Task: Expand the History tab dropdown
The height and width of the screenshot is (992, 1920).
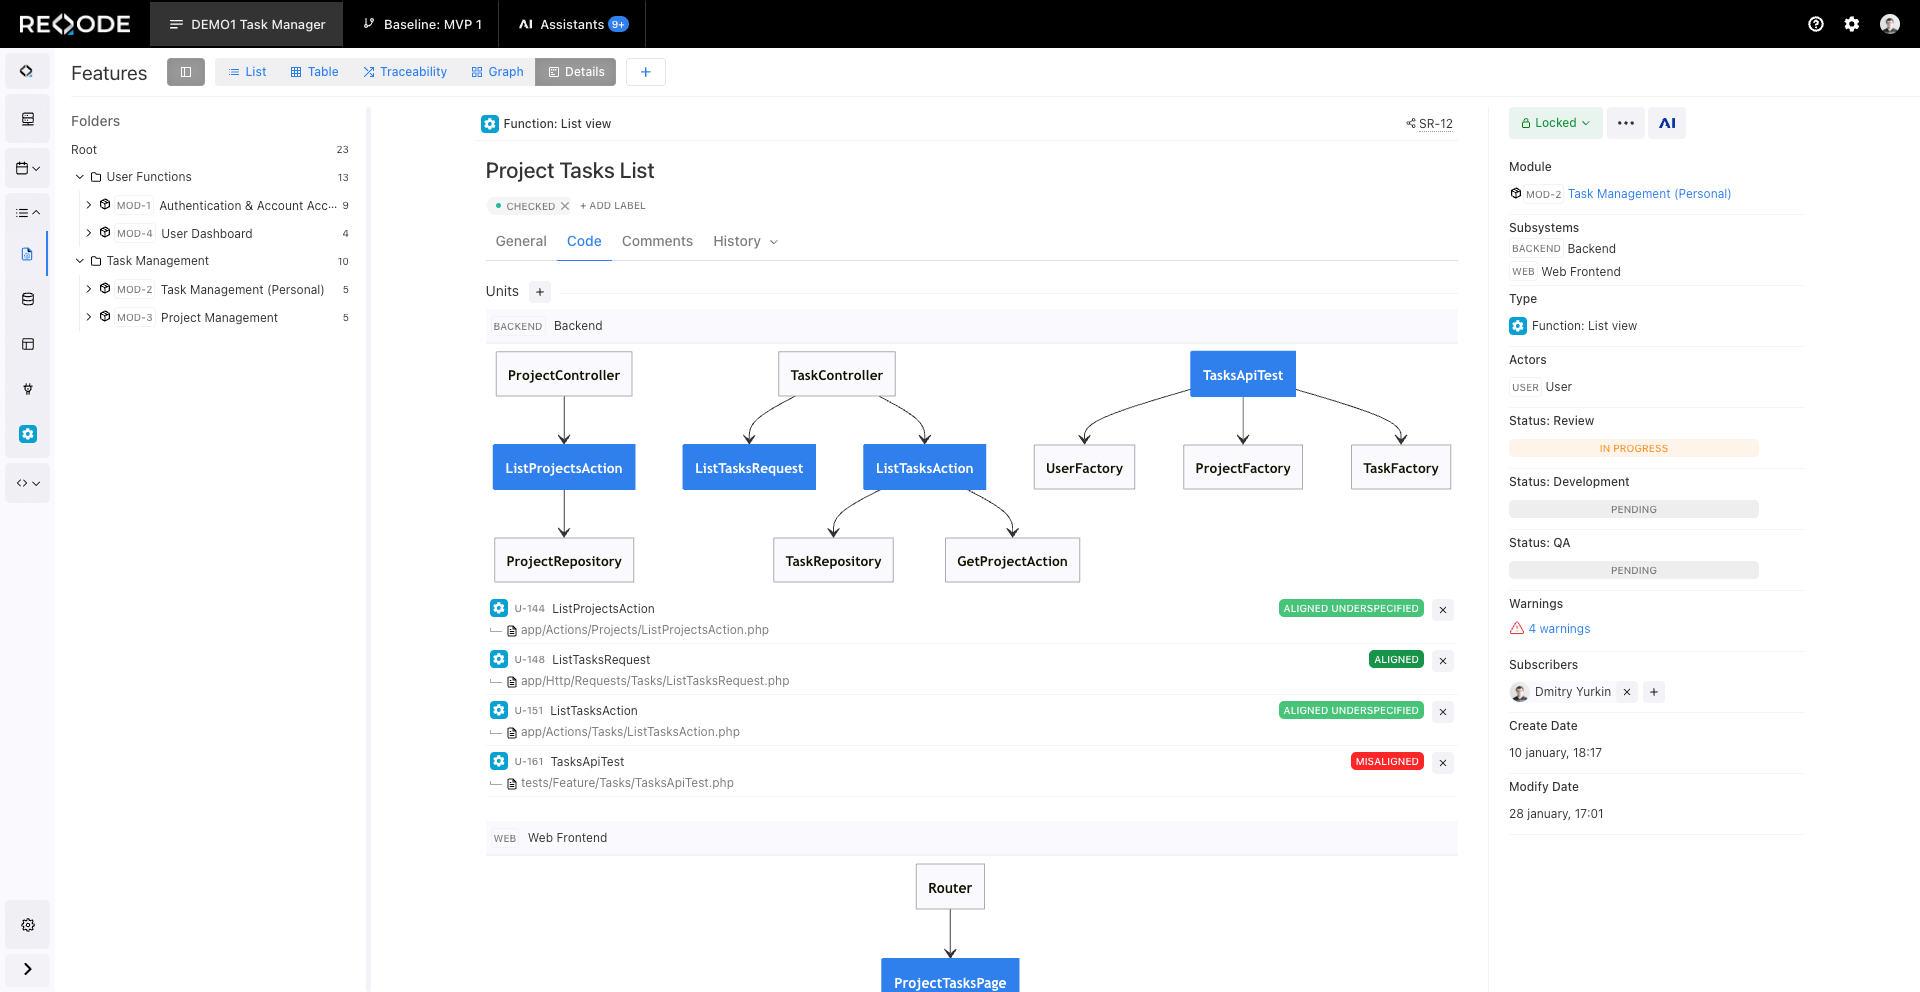Action: tap(773, 242)
